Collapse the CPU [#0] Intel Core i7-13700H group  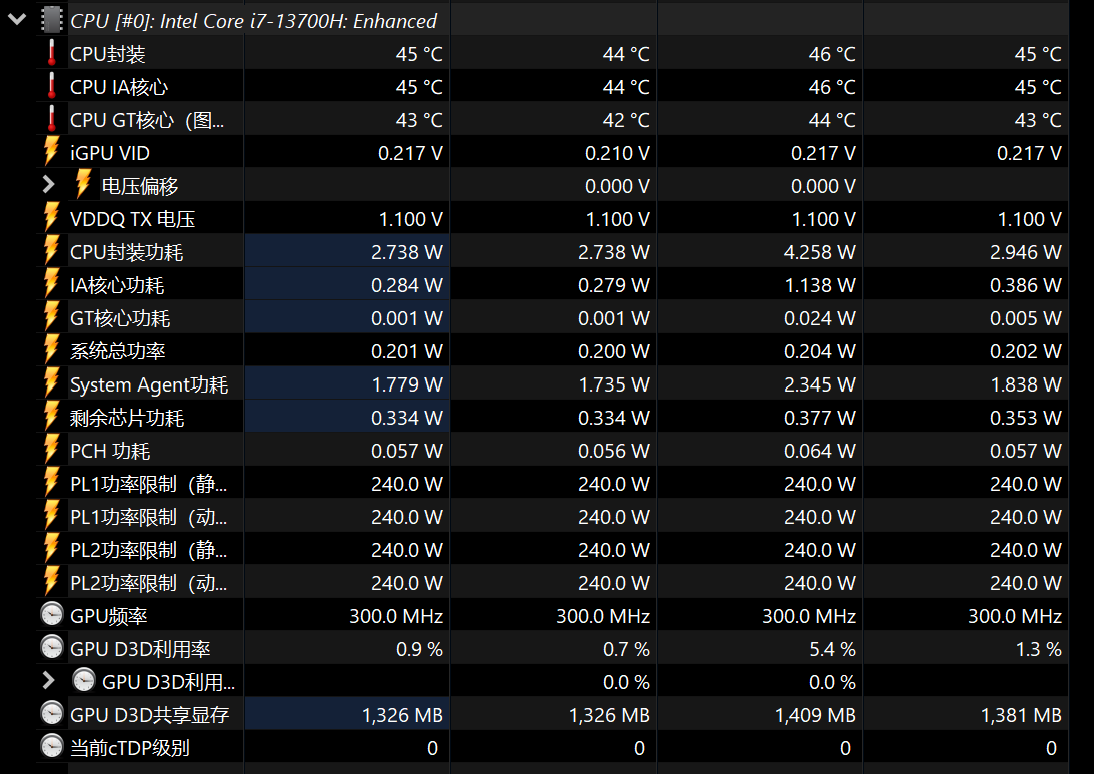pyautogui.click(x=17, y=19)
